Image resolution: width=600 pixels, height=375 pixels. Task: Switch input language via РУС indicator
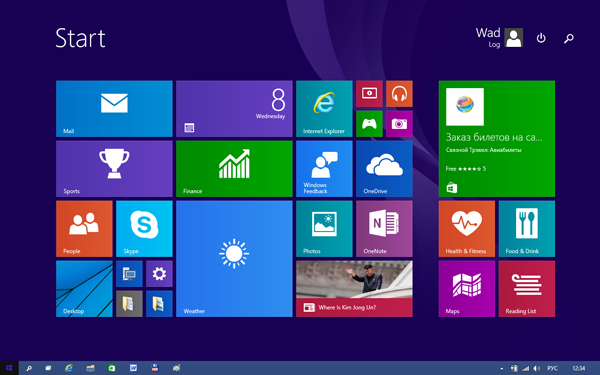(x=553, y=368)
